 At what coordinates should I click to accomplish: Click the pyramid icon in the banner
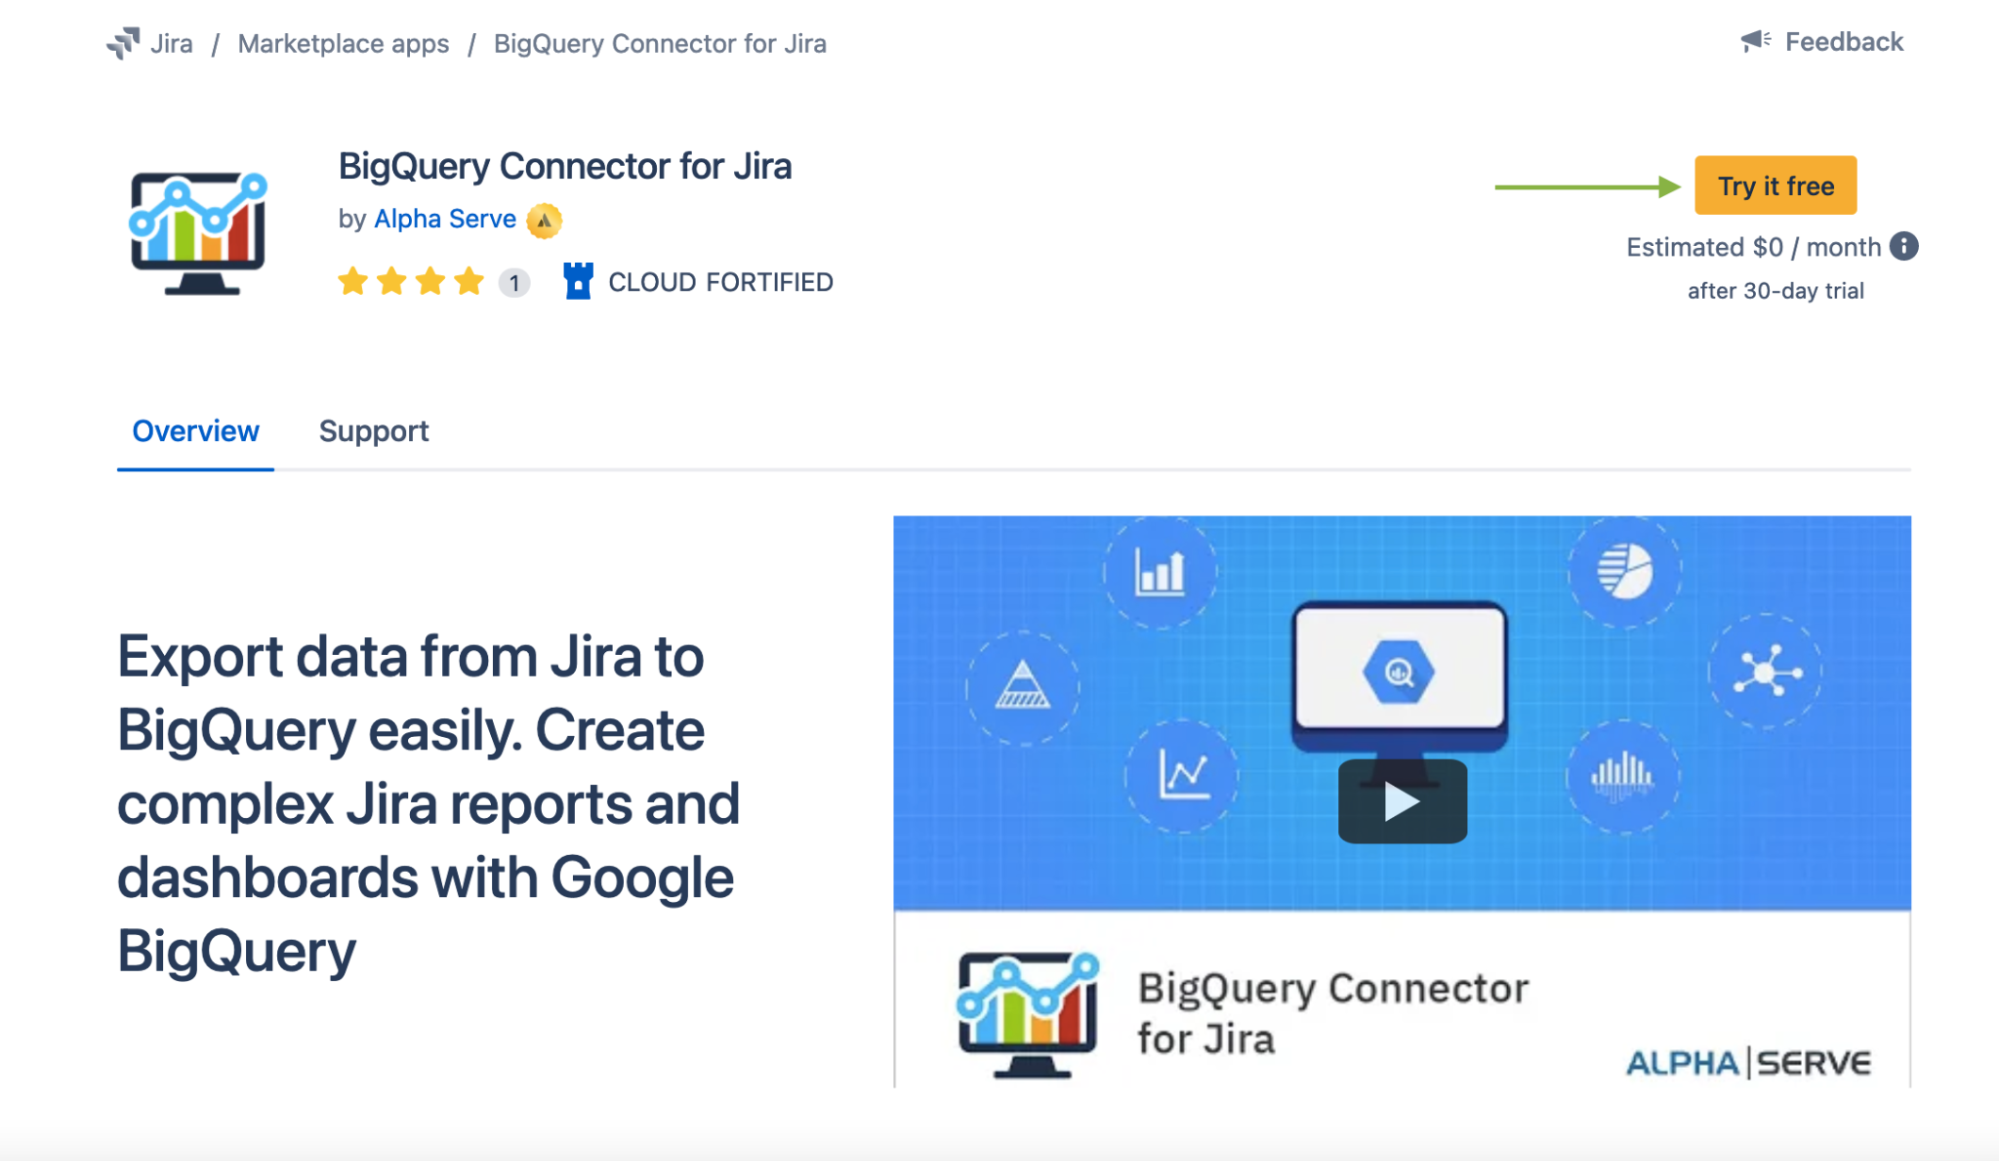click(1022, 686)
